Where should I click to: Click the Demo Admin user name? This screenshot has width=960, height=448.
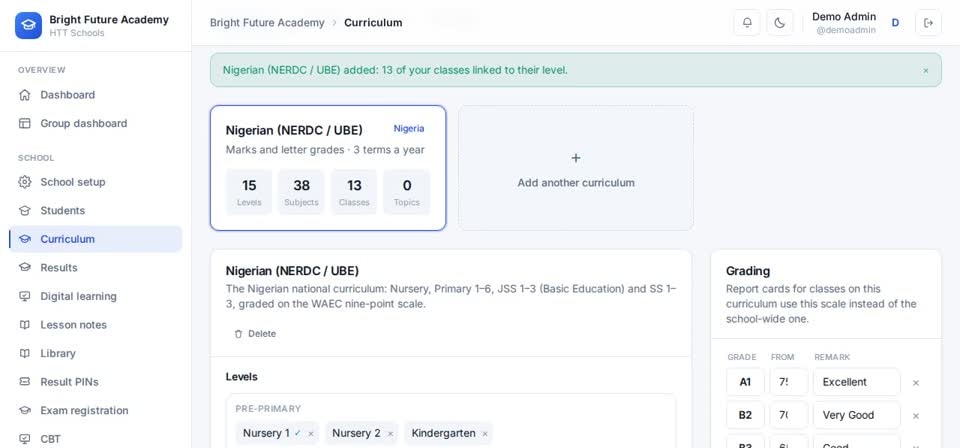tap(844, 17)
